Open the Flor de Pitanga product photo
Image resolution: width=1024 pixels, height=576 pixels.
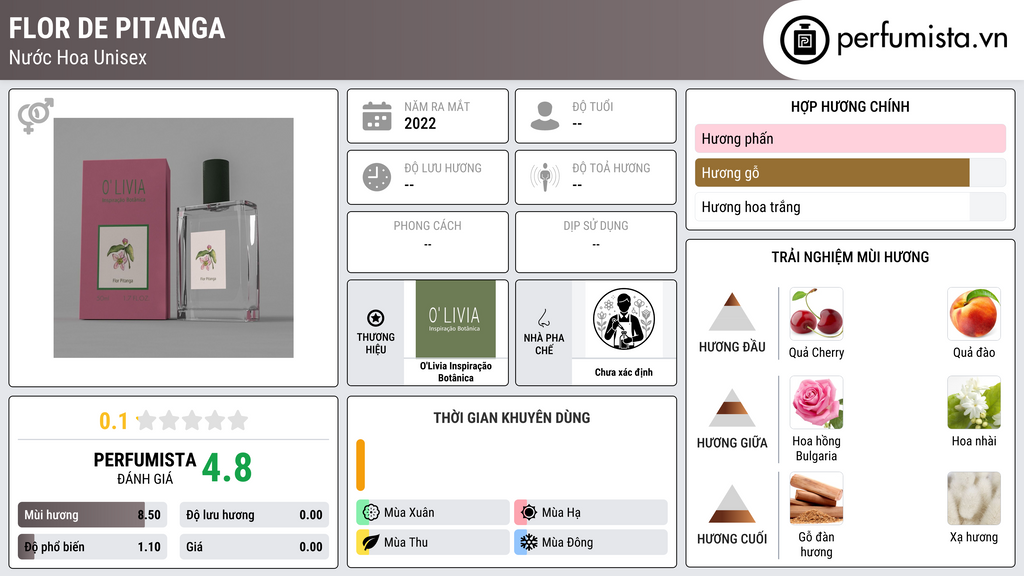point(174,238)
